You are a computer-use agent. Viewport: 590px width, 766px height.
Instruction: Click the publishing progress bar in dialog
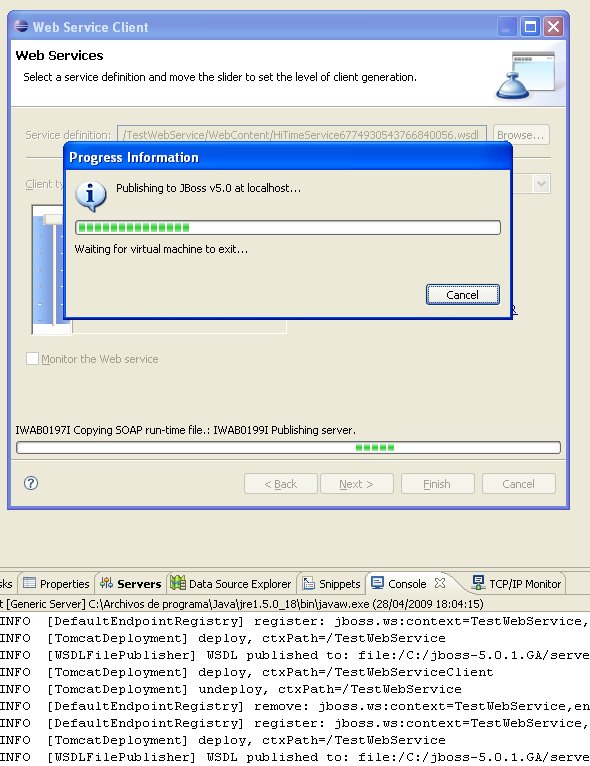(288, 227)
